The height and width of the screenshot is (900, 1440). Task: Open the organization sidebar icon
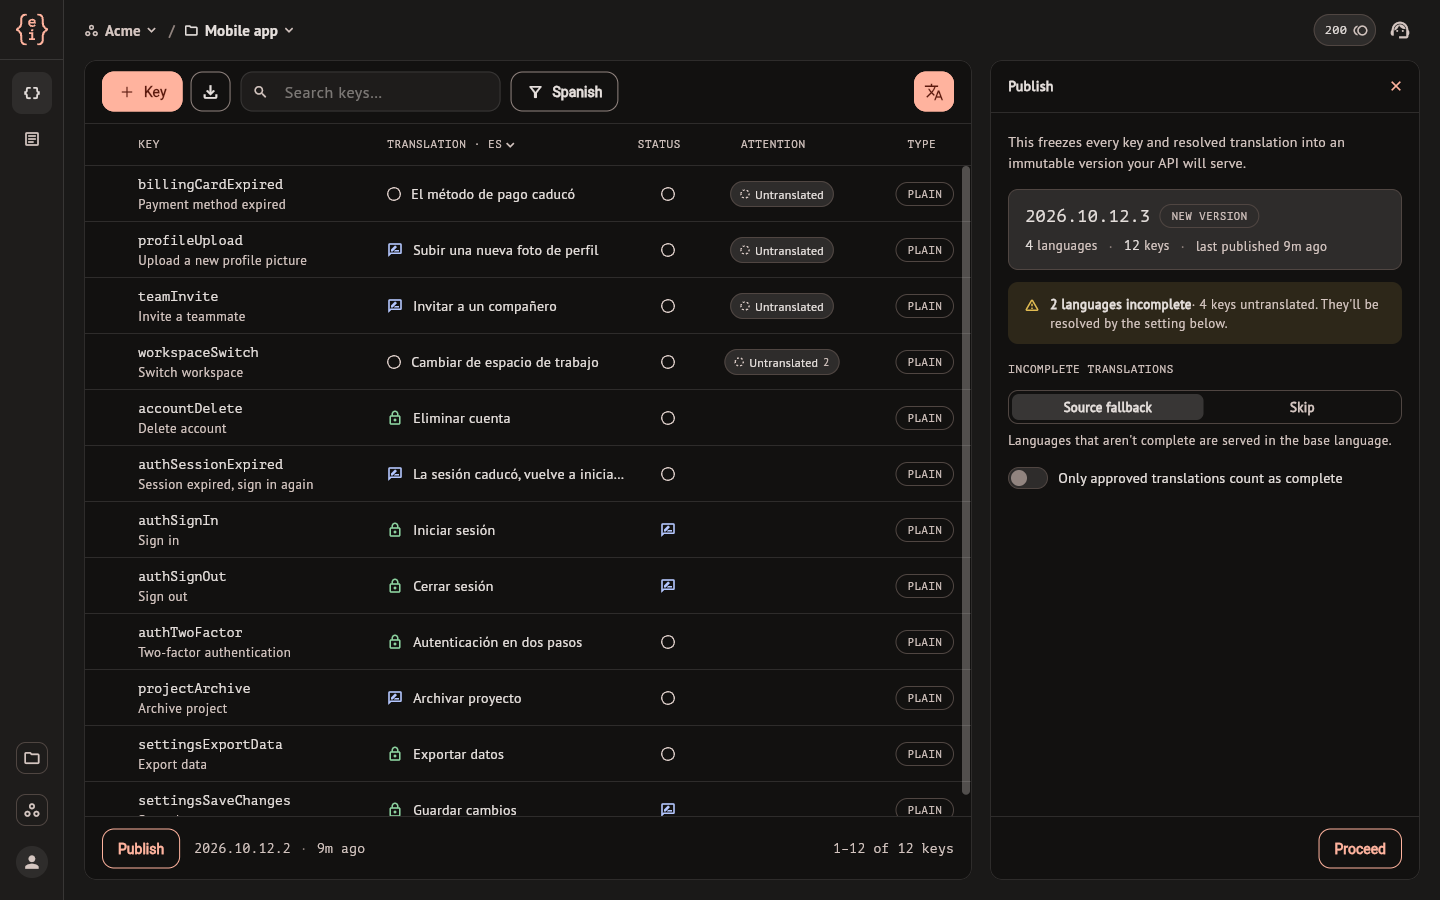pyautogui.click(x=32, y=810)
